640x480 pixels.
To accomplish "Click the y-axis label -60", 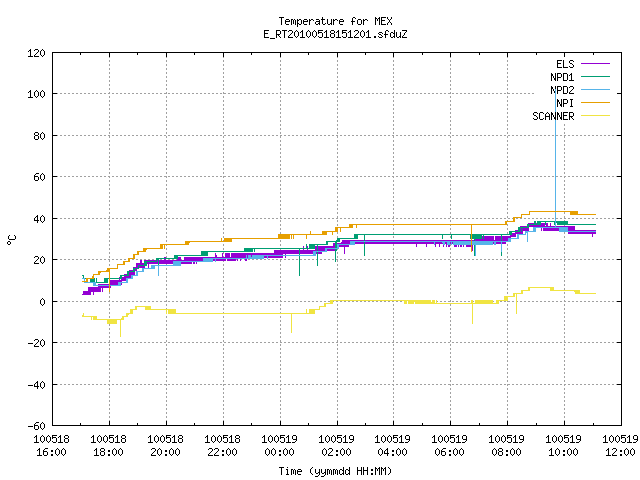I will (36, 426).
